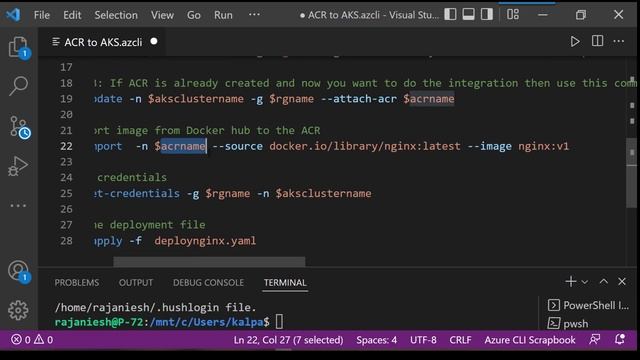Click --attach-acr on line 19
The width and height of the screenshot is (640, 360).
click(358, 99)
